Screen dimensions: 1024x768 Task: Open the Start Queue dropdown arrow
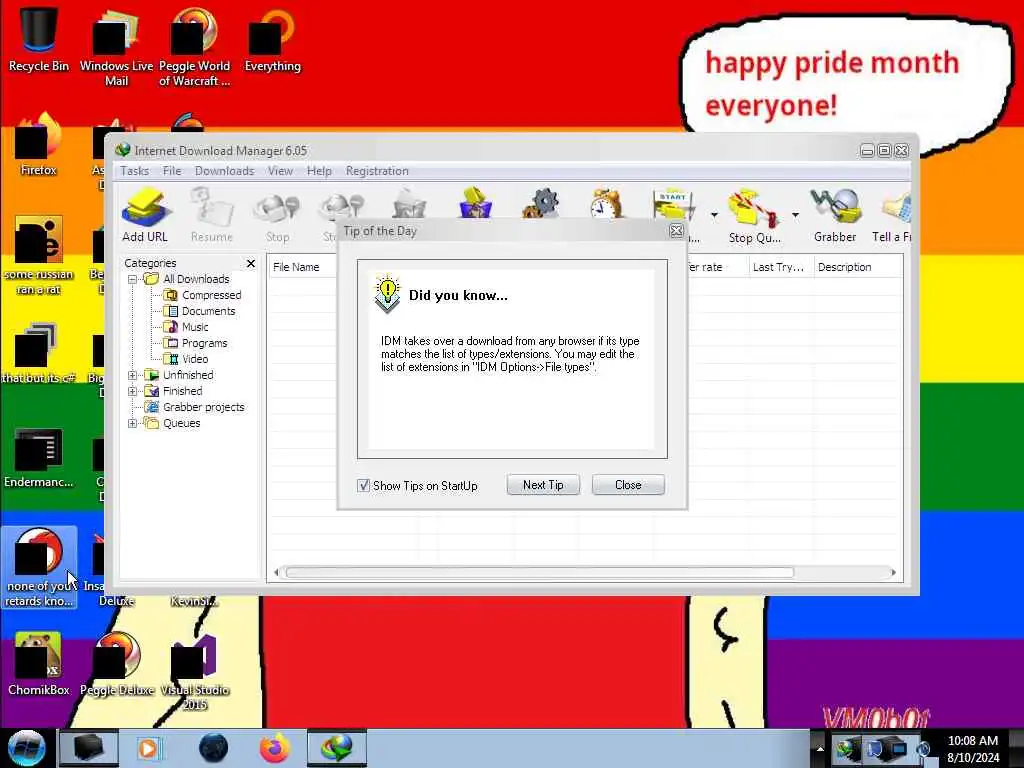tap(714, 215)
